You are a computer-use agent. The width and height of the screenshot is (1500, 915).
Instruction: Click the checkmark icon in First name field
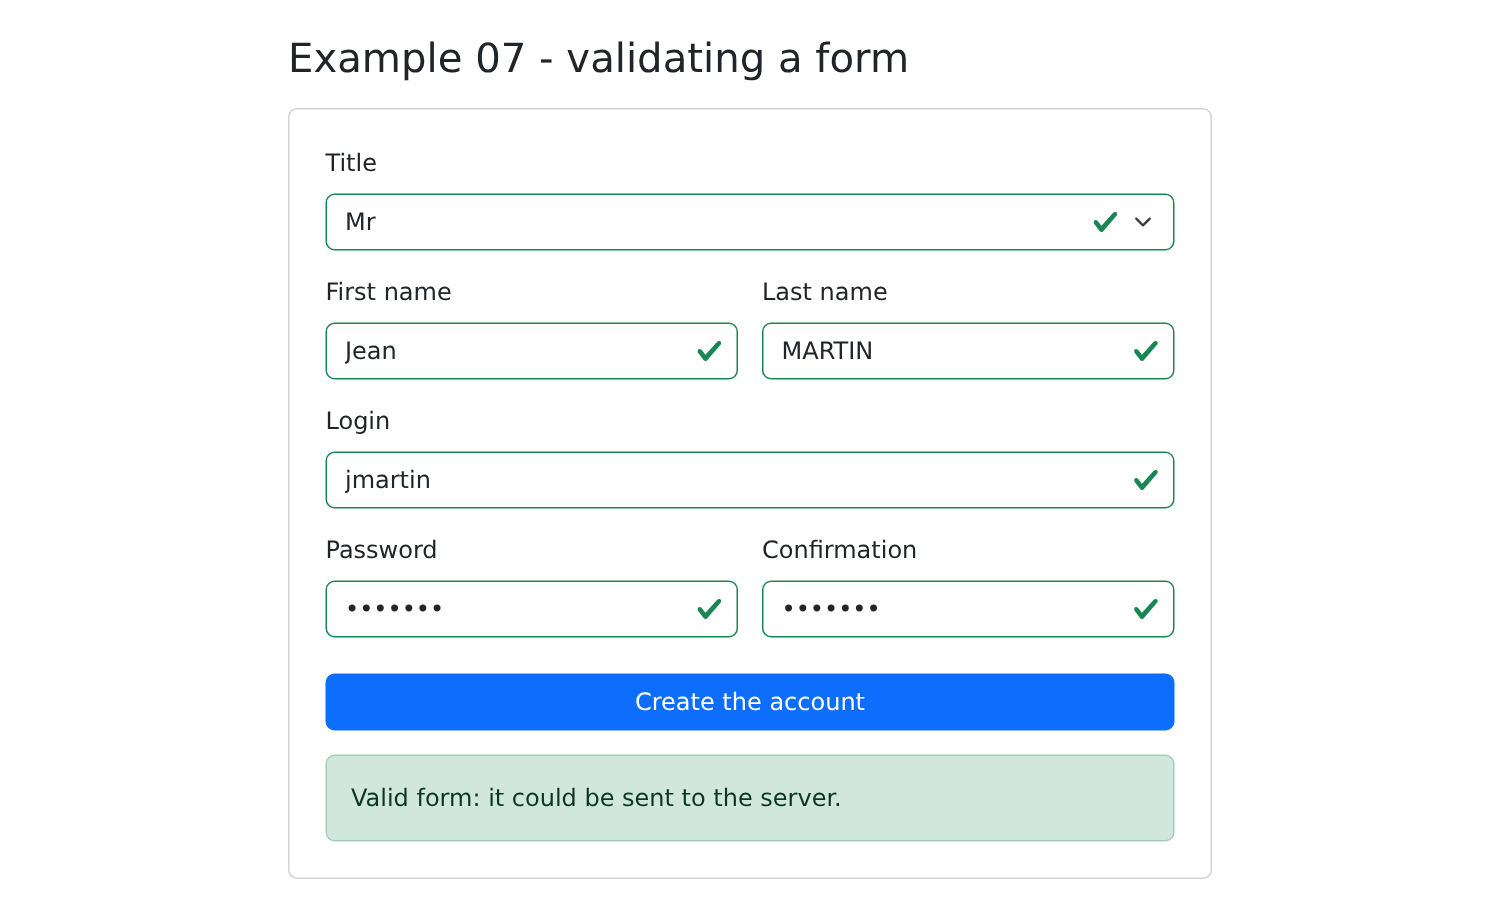pos(709,351)
